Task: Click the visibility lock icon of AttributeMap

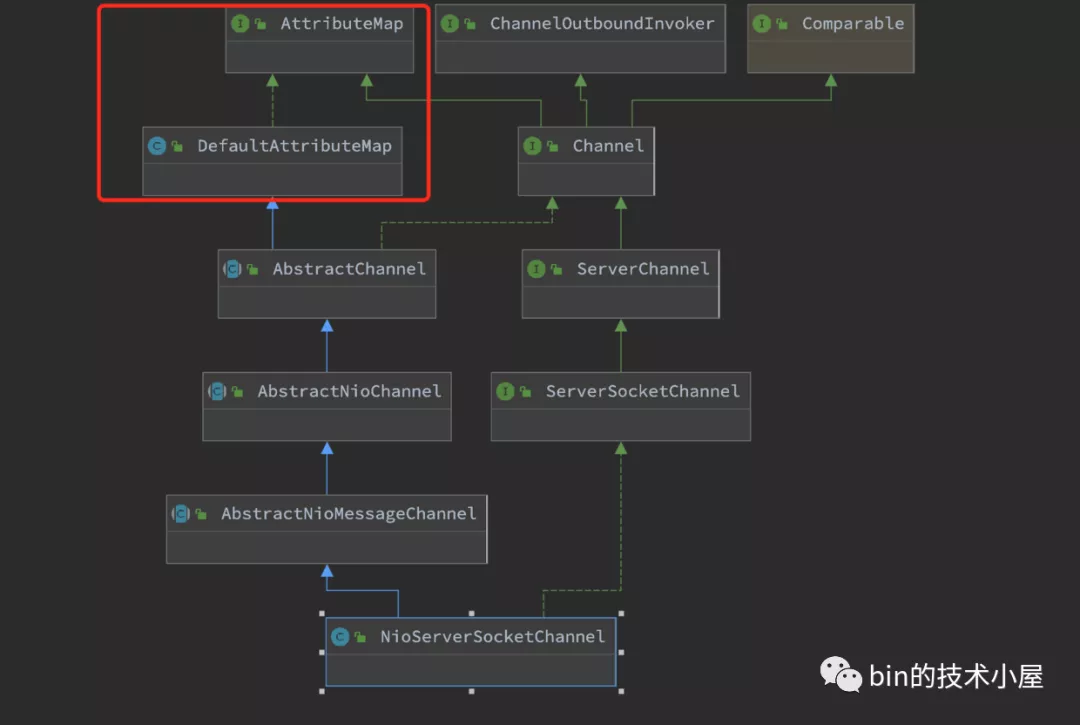Action: point(260,24)
